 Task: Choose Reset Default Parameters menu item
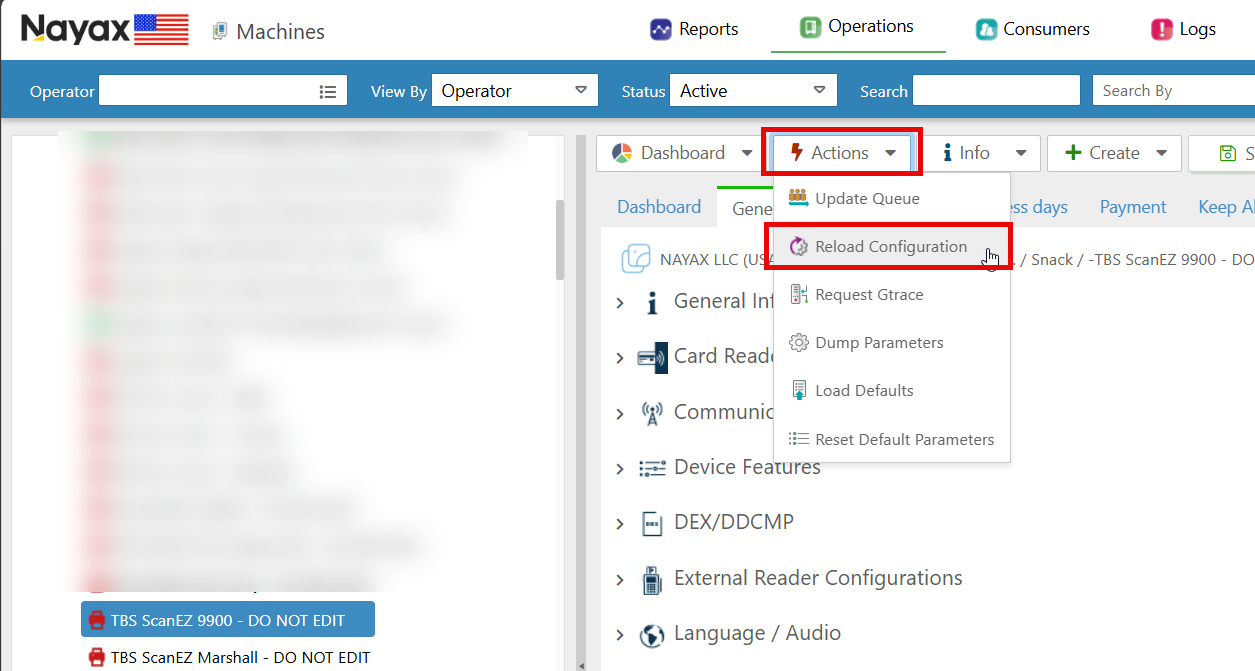coord(891,439)
